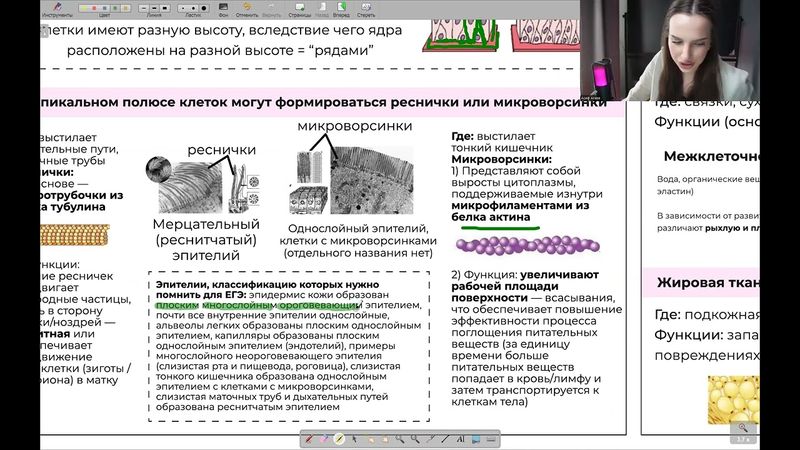Choose the small eraser size
Image resolution: width=800 pixels, height=450 pixels.
(x=183, y=8)
